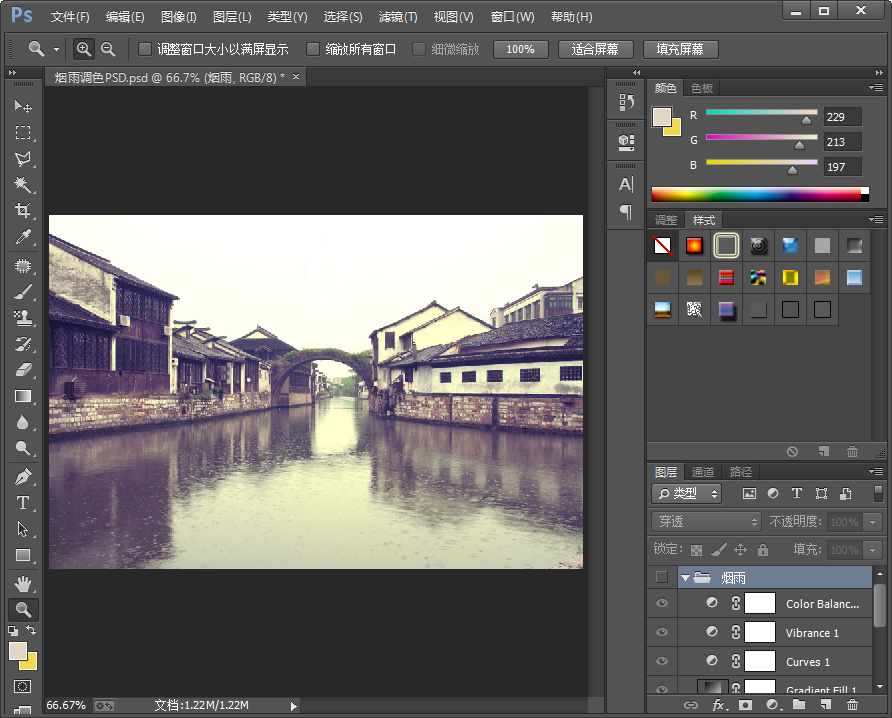Click the 适合屏幕 button
Image resolution: width=892 pixels, height=718 pixels.
595,49
